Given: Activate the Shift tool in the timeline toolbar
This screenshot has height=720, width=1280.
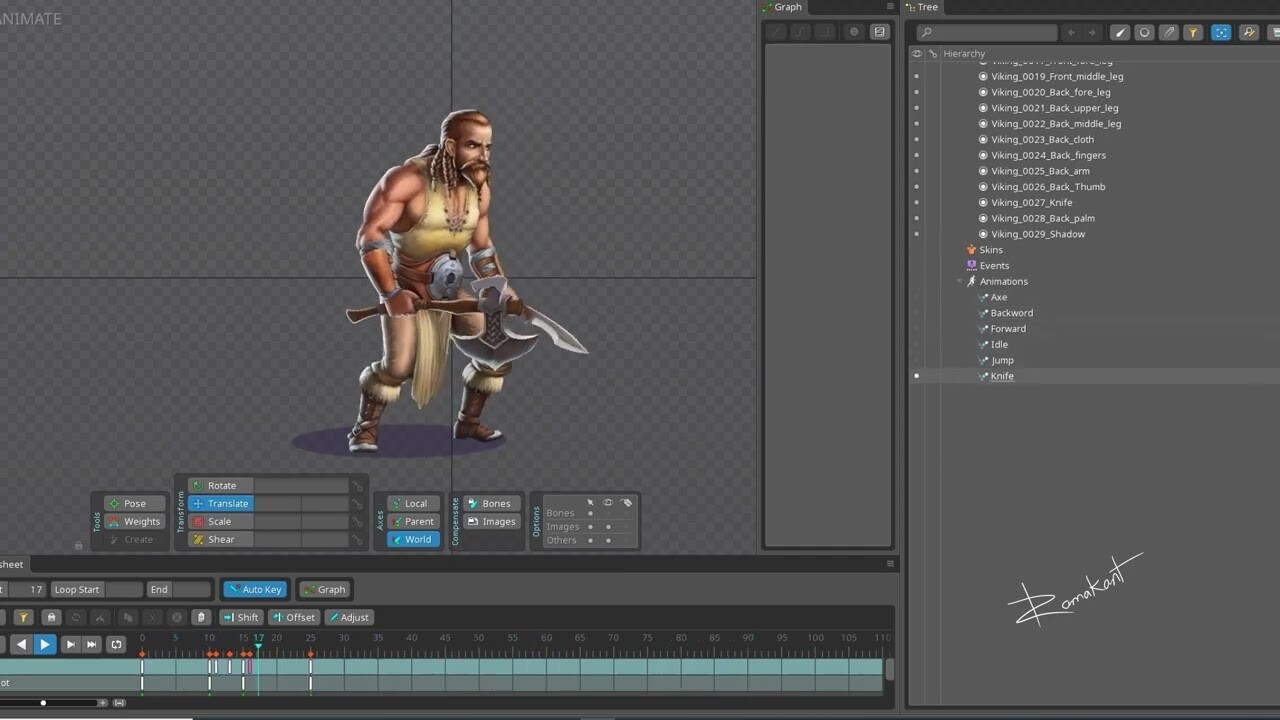Looking at the screenshot, I should click(241, 617).
